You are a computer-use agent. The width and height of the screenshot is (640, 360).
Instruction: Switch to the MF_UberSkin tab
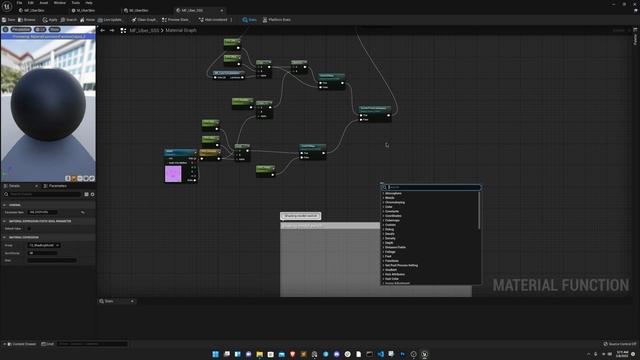[x=32, y=10]
